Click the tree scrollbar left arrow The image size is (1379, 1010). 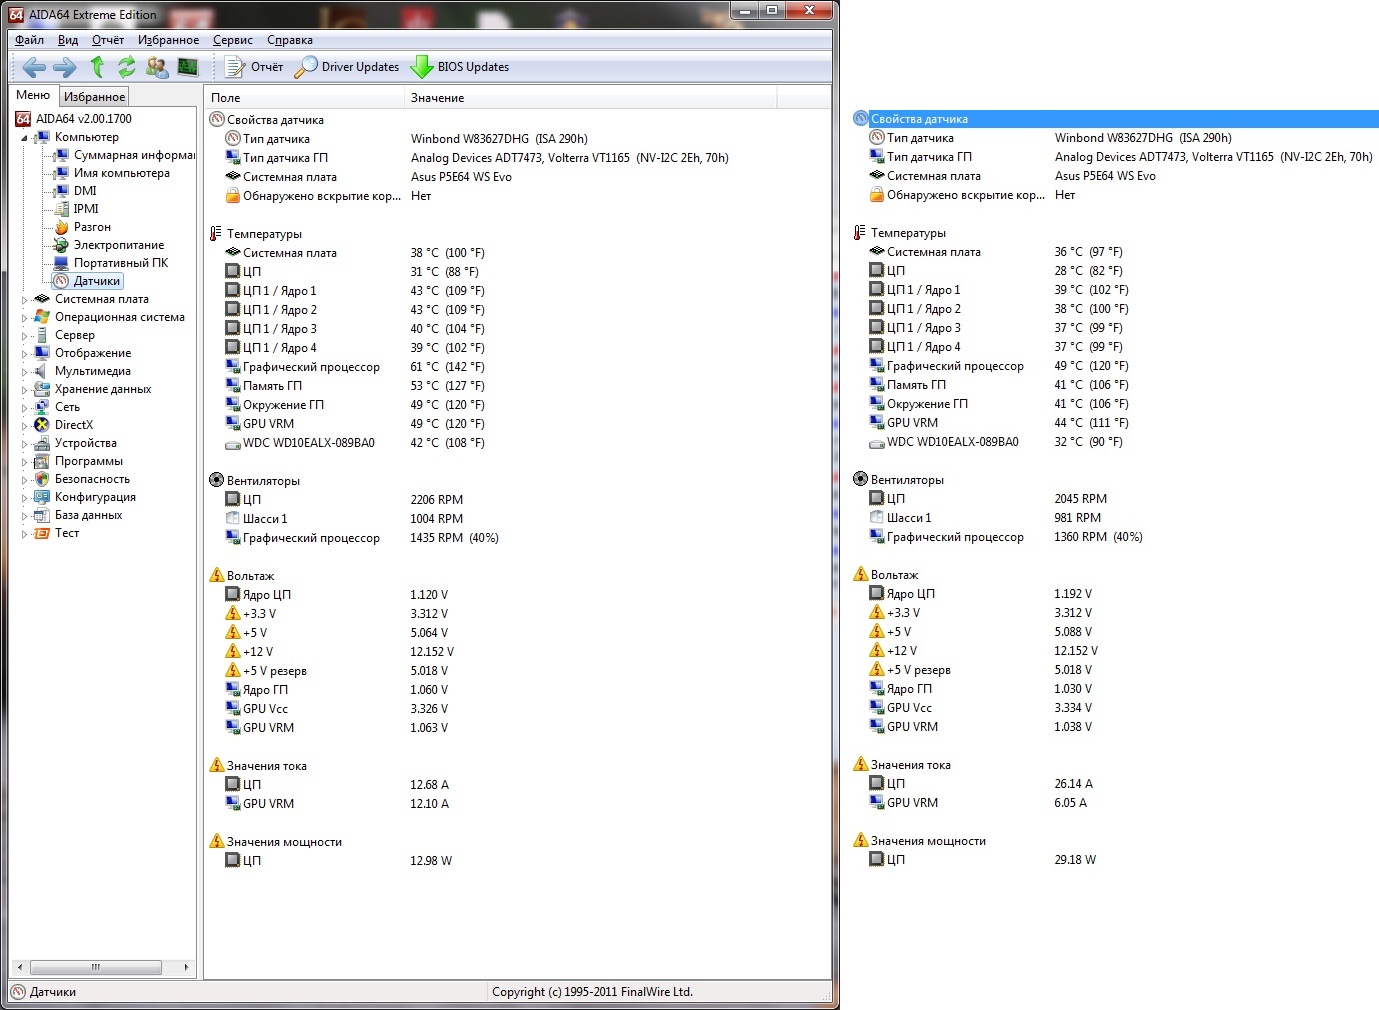coord(20,967)
